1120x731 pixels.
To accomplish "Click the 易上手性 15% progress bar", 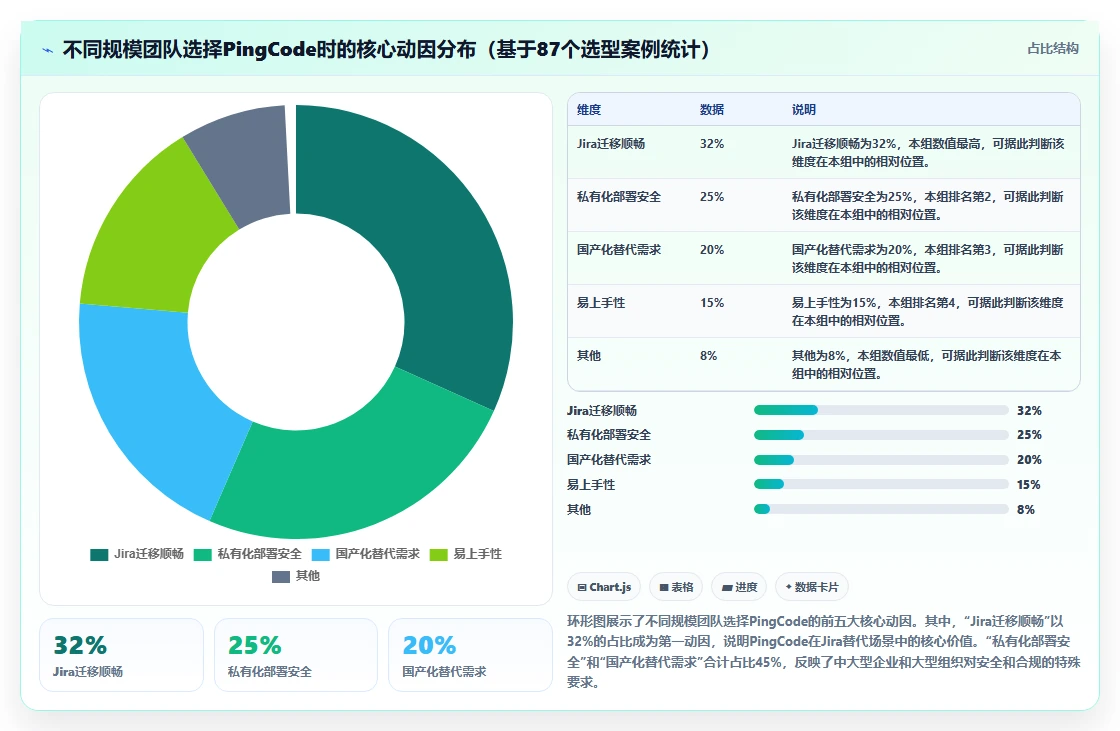I will [x=881, y=484].
